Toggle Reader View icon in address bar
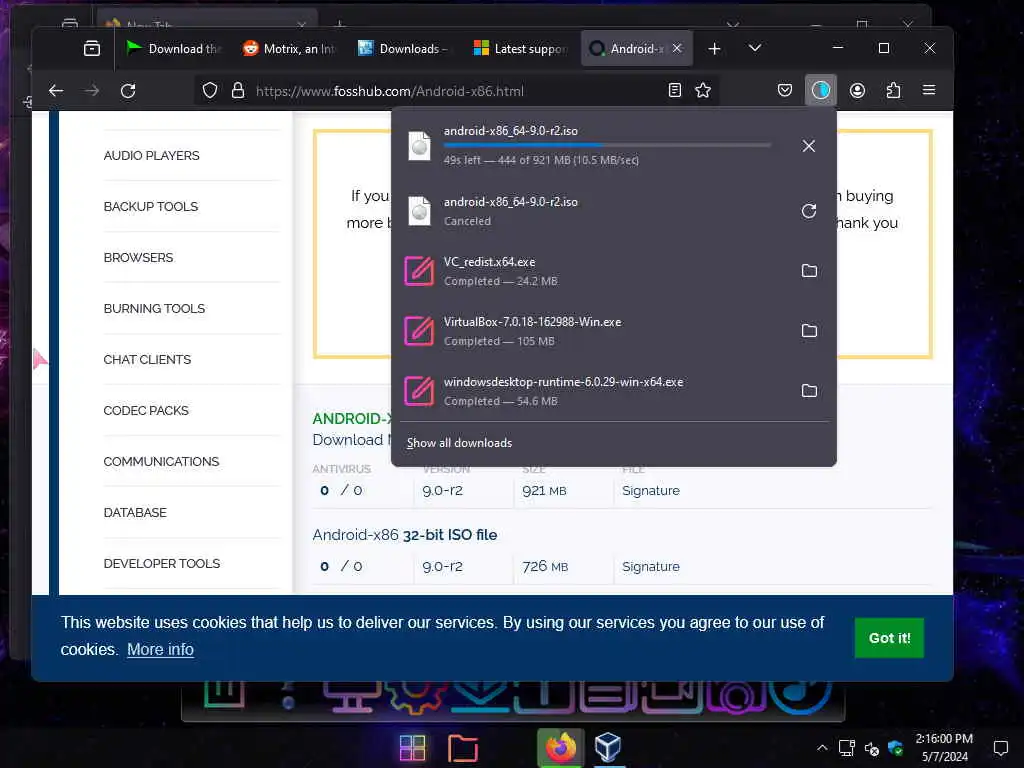The width and height of the screenshot is (1024, 768). click(x=675, y=90)
